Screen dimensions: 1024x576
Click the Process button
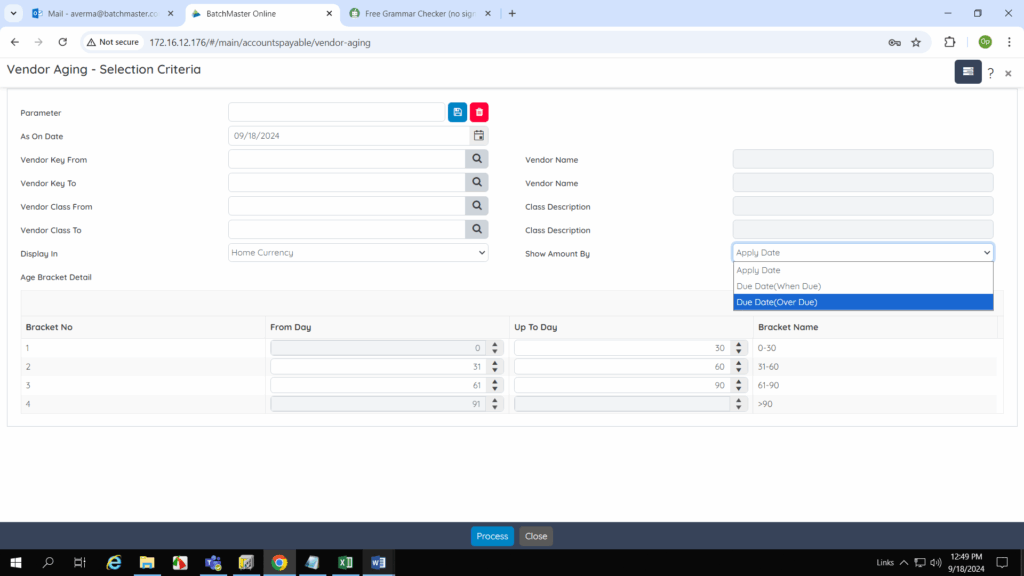(x=492, y=536)
